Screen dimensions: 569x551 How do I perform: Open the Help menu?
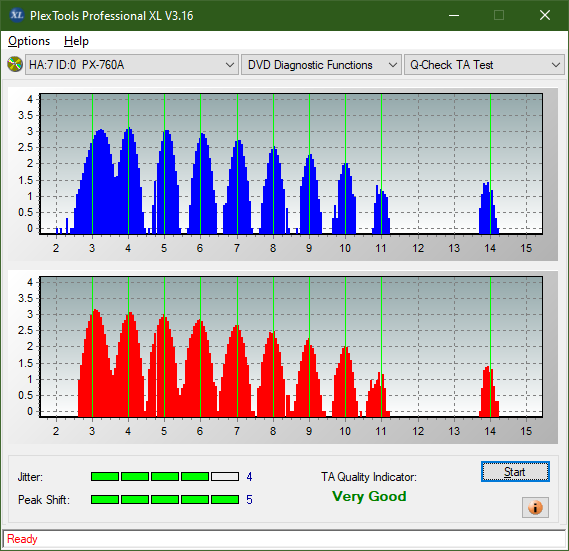click(76, 41)
